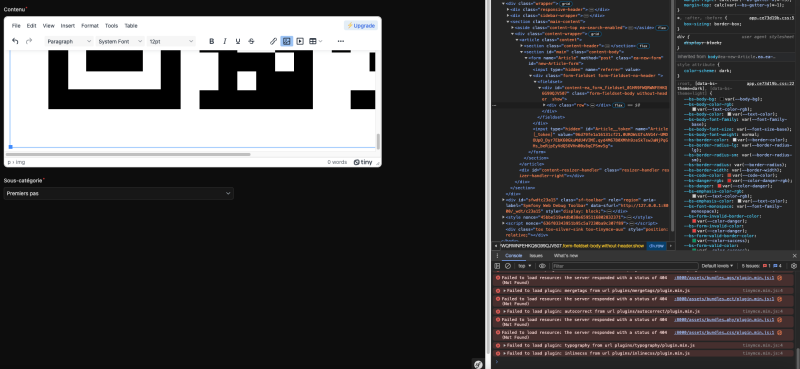
Task: Click the Symfony debug toolbar icon
Action: (478, 364)
